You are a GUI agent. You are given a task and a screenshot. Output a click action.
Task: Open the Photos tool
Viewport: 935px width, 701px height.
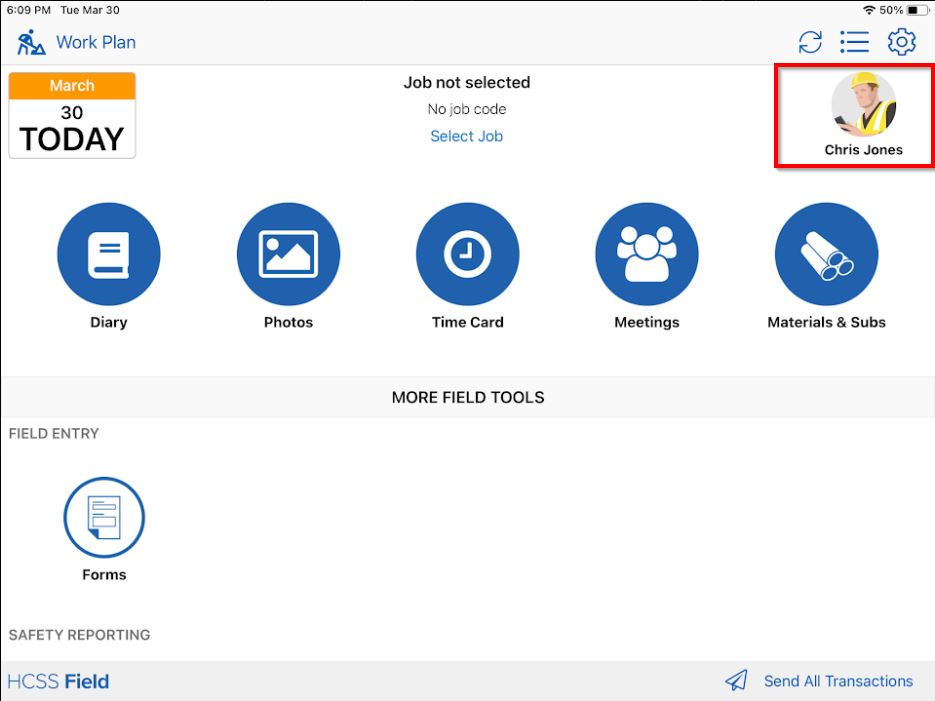[x=288, y=254]
